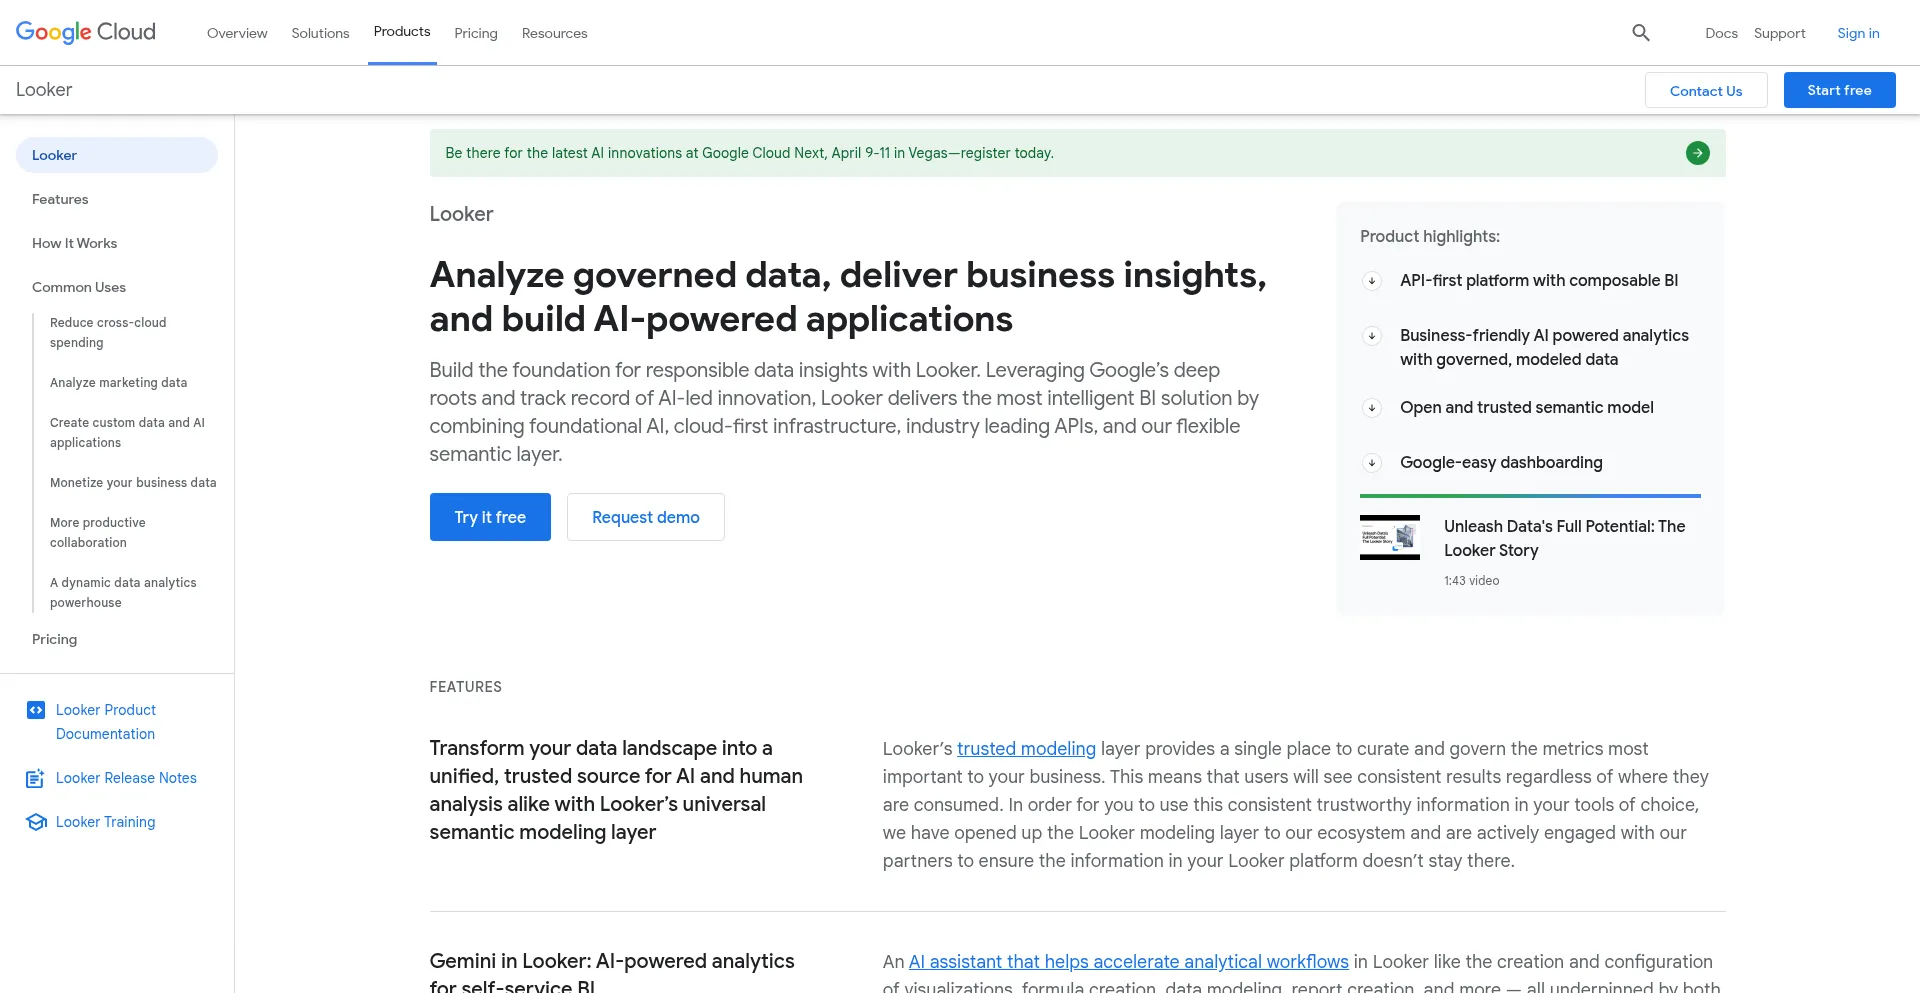This screenshot has width=1920, height=993.
Task: Expand Open and trusted semantic model arrow
Action: 1372,408
